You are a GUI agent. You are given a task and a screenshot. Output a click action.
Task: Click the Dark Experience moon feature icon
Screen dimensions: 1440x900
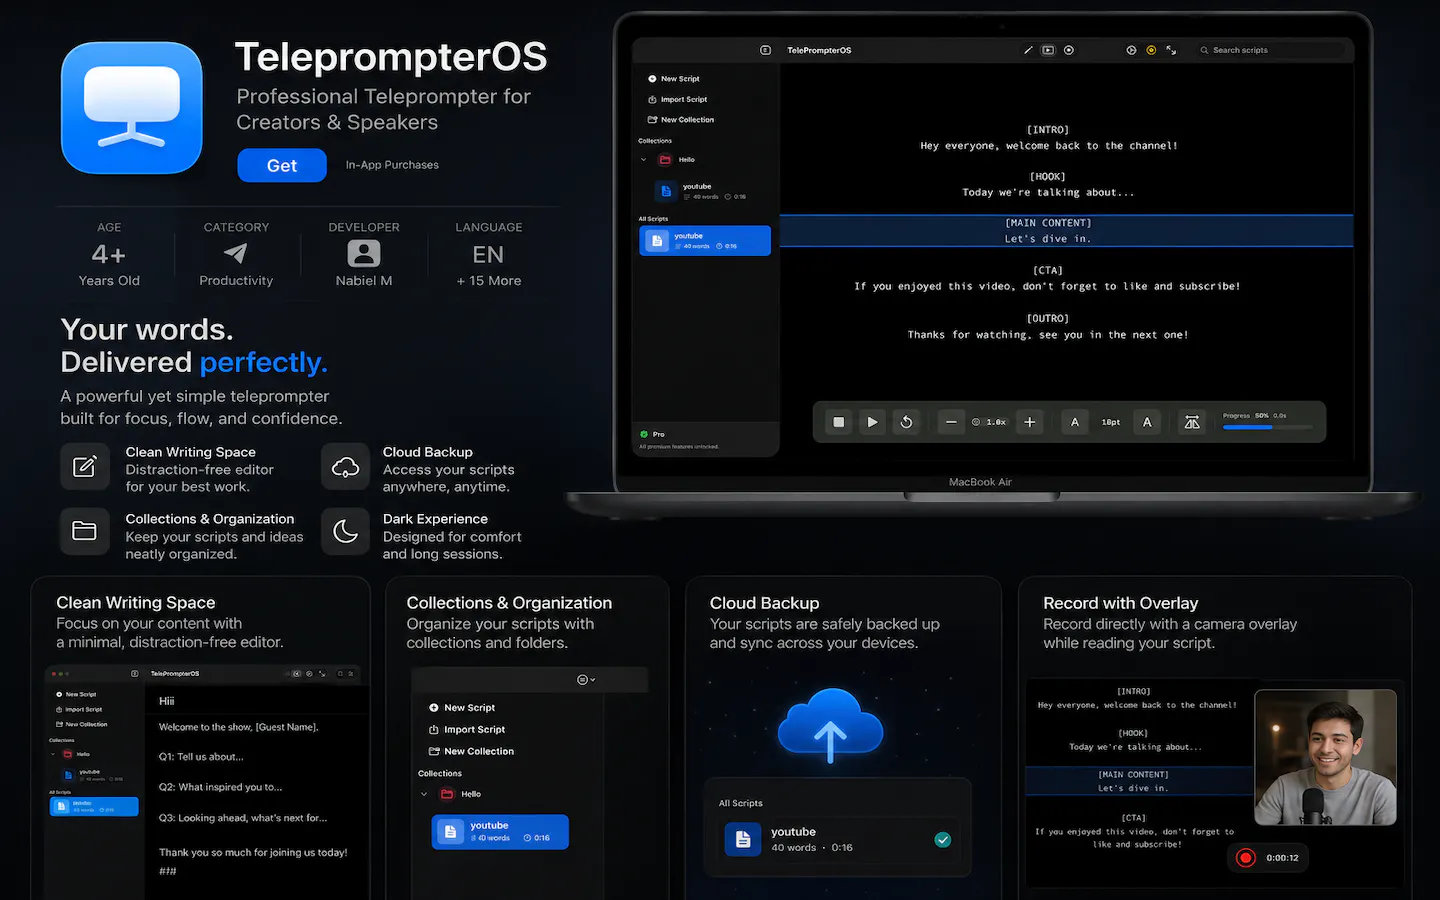(345, 531)
